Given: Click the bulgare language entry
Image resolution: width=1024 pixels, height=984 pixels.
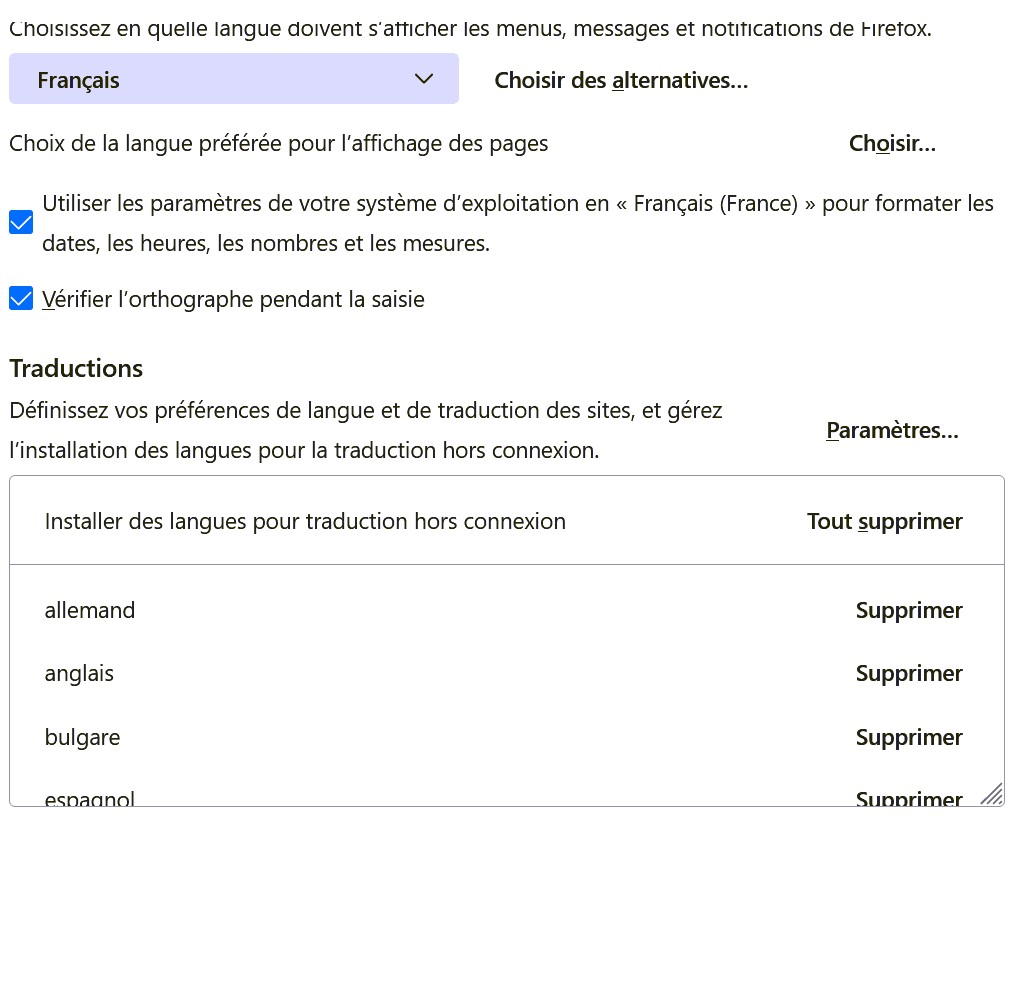Looking at the screenshot, I should 82,737.
